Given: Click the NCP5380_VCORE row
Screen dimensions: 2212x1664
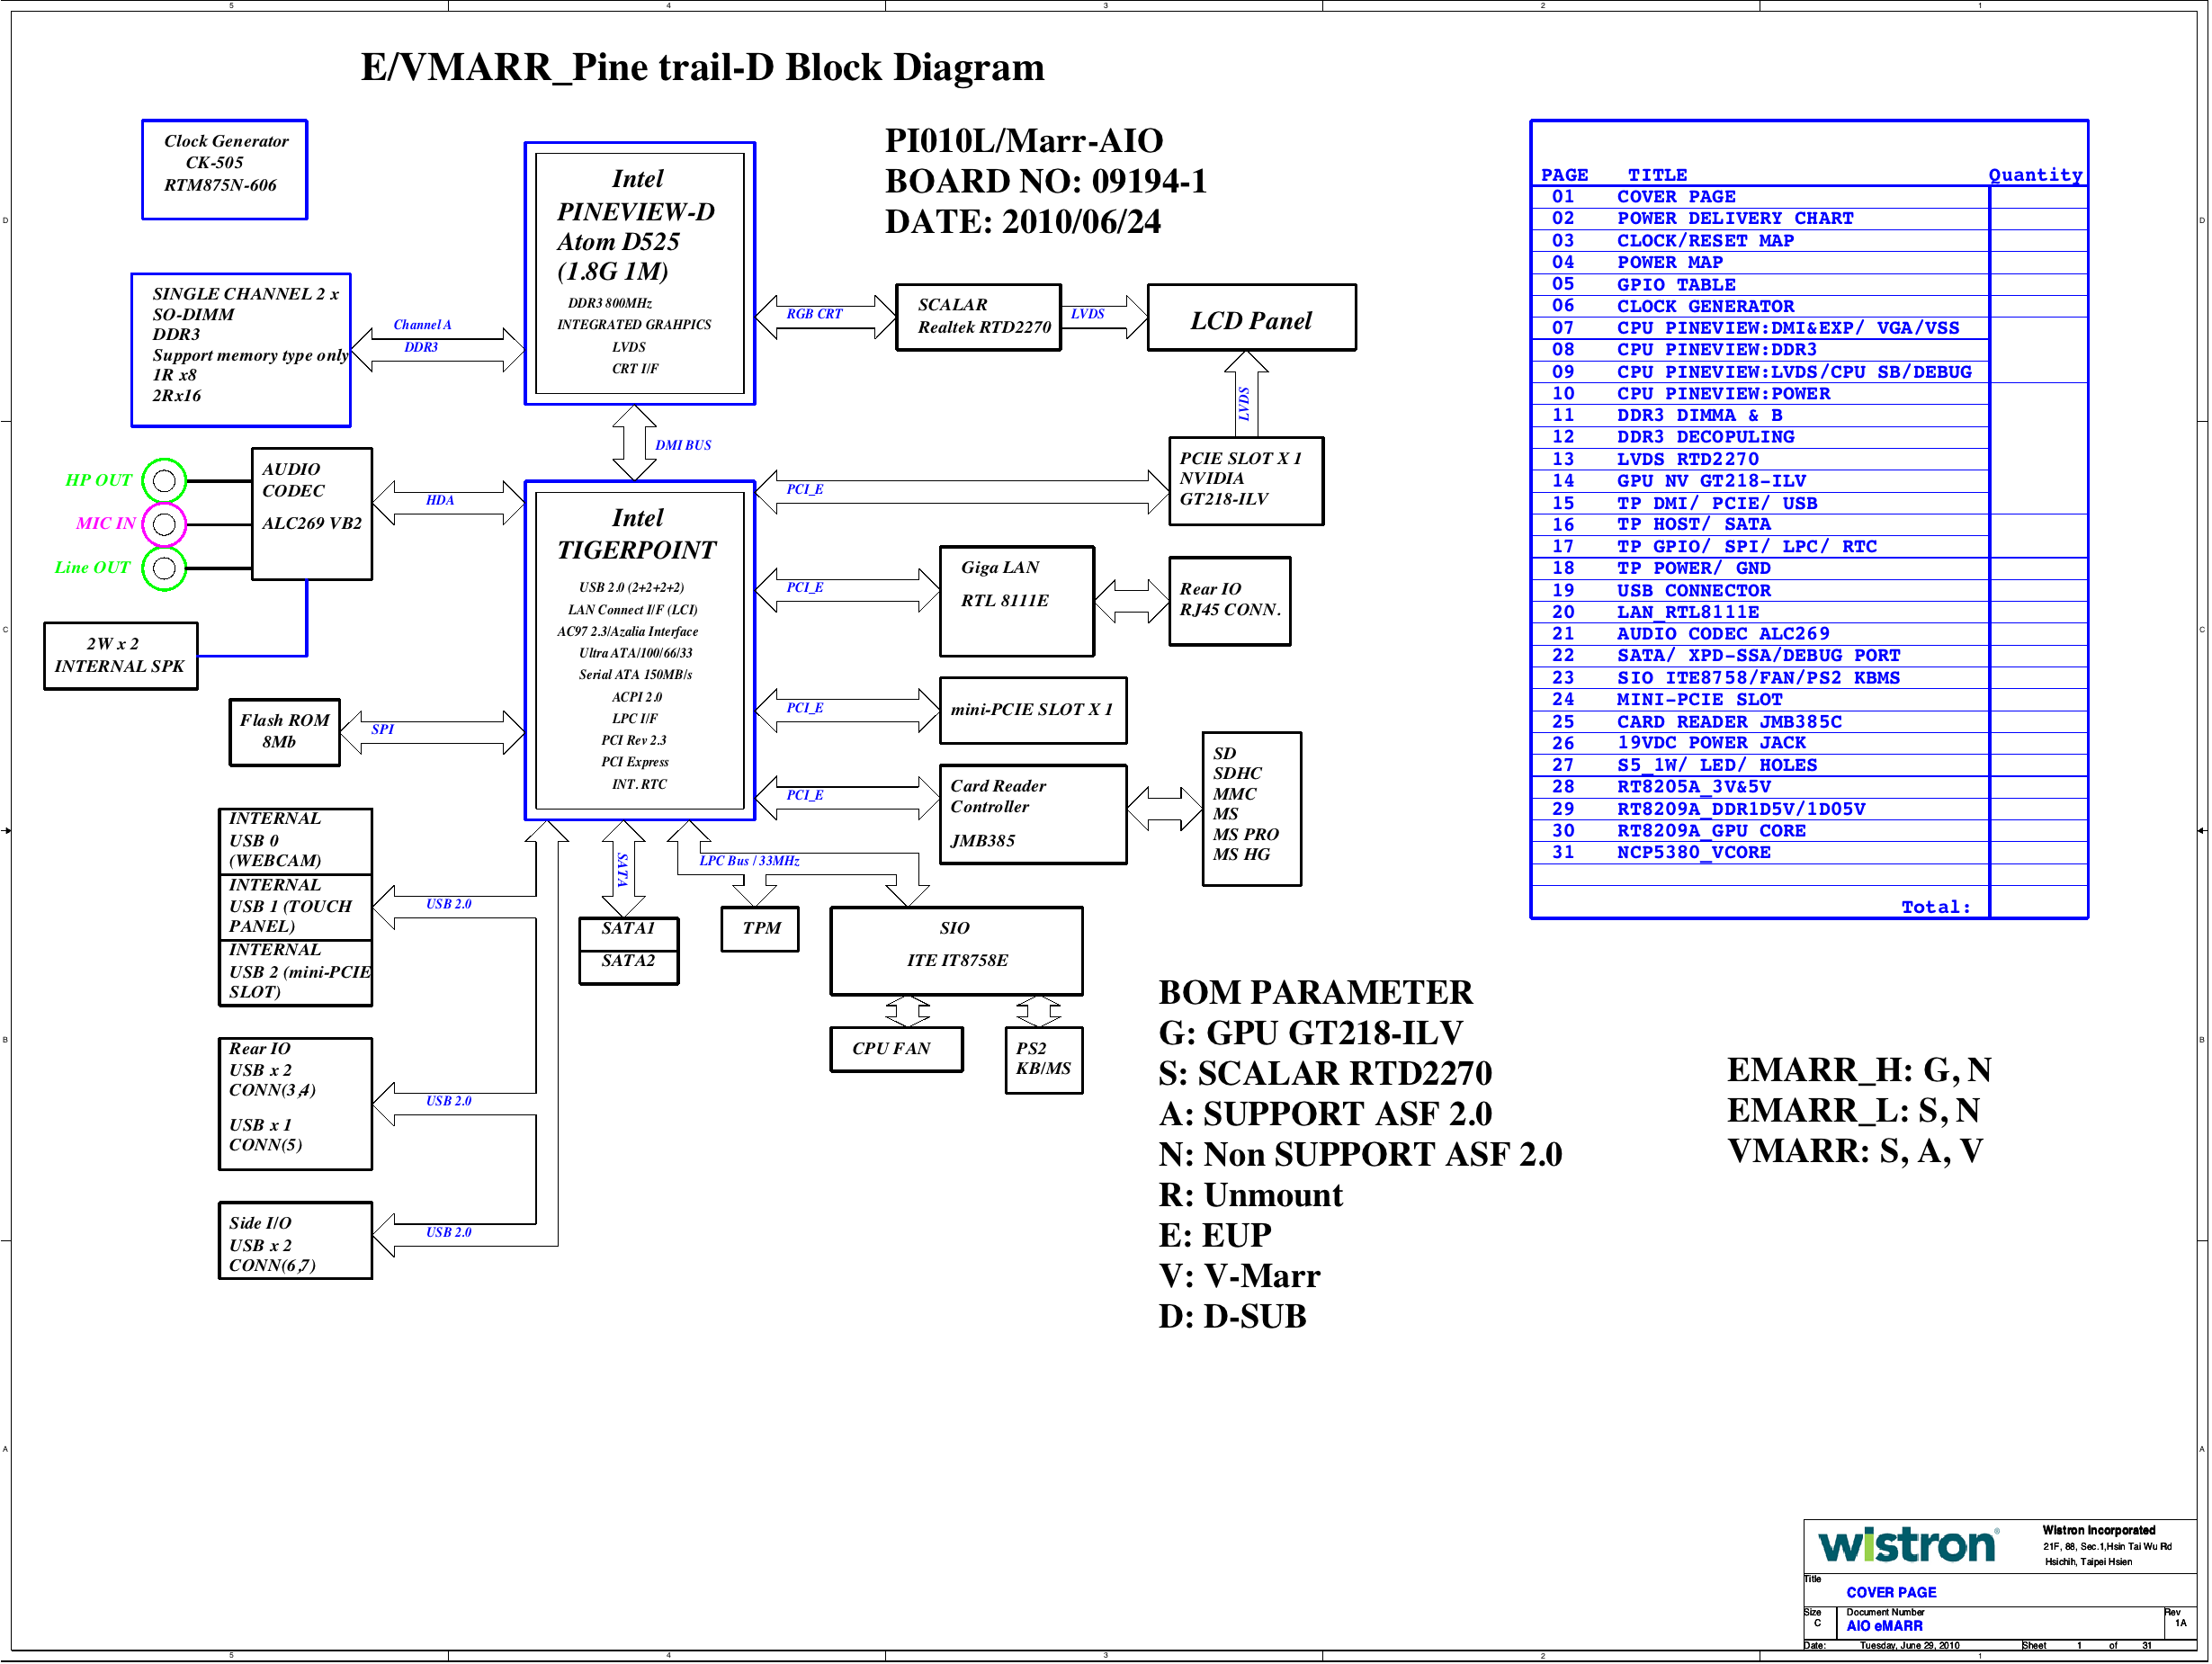Looking at the screenshot, I should click(1809, 853).
